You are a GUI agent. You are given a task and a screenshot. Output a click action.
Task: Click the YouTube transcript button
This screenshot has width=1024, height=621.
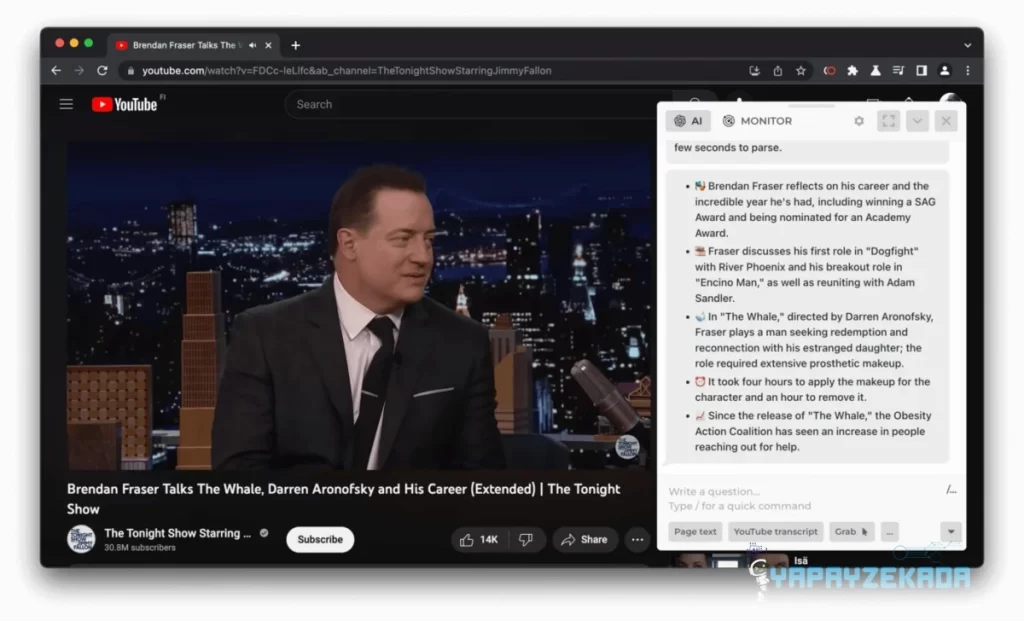coord(775,532)
